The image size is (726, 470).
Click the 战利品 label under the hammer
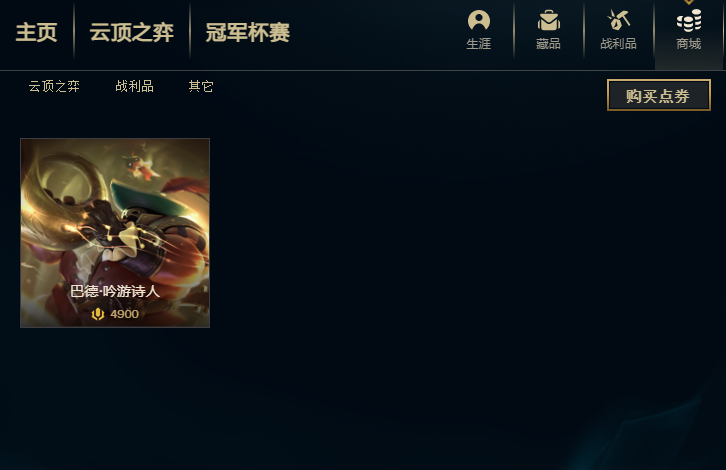618,44
